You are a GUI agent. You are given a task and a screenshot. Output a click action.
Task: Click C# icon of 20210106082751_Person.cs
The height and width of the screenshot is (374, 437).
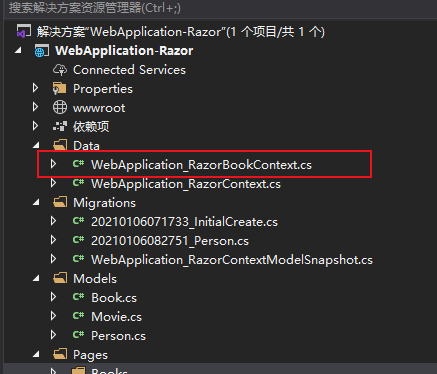(78, 240)
